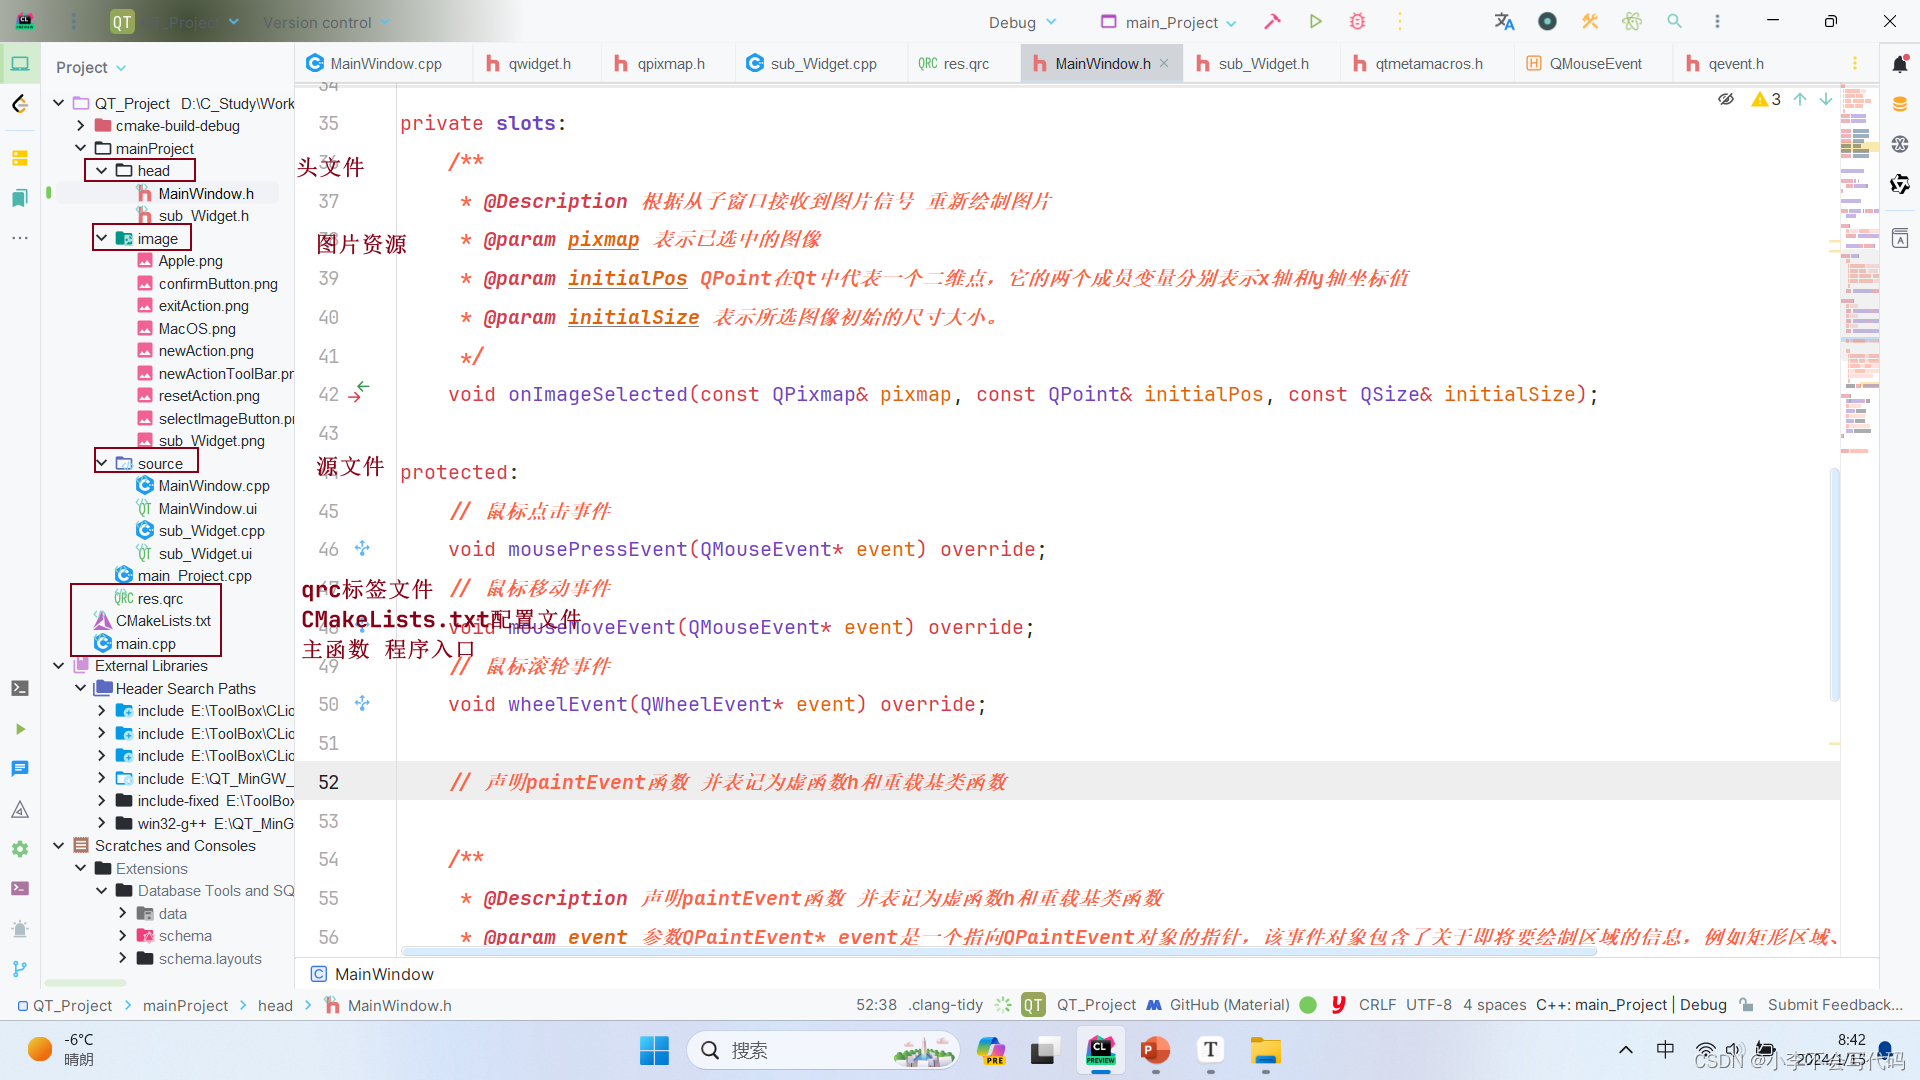Click the head breadcrumb in navigation bar
Viewport: 1920px width, 1080px height.
[275, 1005]
